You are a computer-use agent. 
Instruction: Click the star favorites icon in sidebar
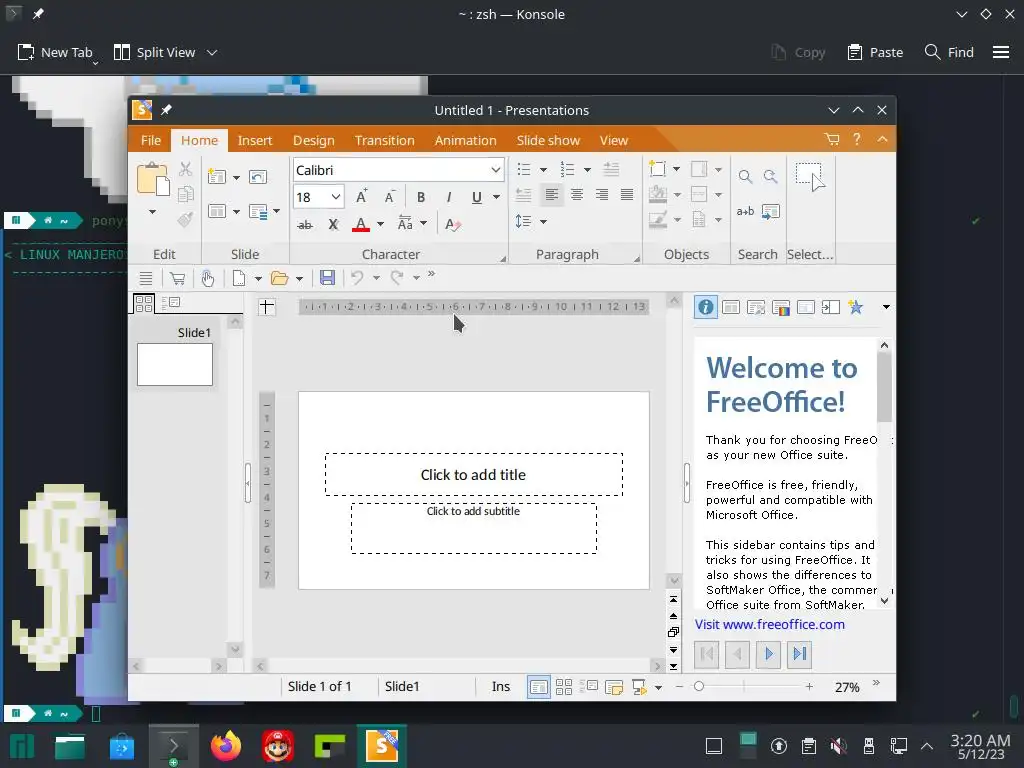[856, 307]
